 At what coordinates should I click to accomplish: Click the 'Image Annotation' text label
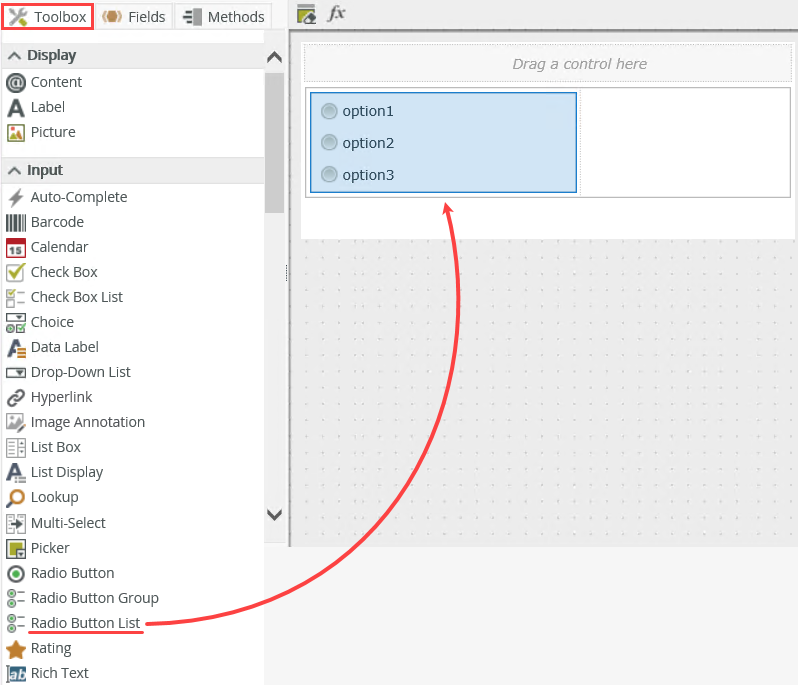[x=88, y=422]
